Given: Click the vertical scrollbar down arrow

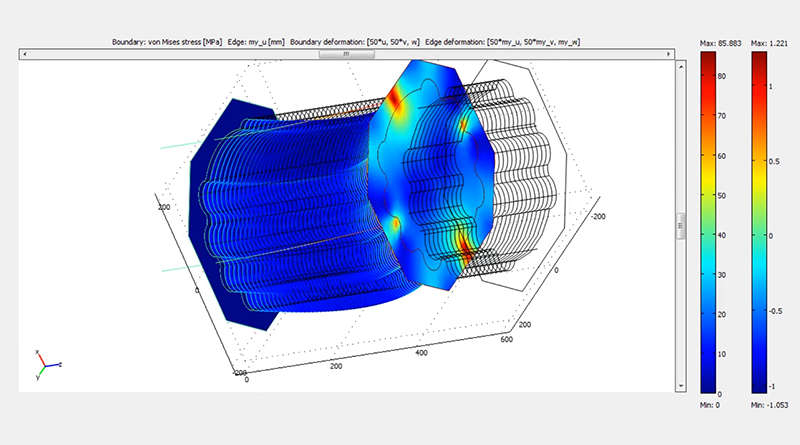Looking at the screenshot, I should (x=681, y=388).
